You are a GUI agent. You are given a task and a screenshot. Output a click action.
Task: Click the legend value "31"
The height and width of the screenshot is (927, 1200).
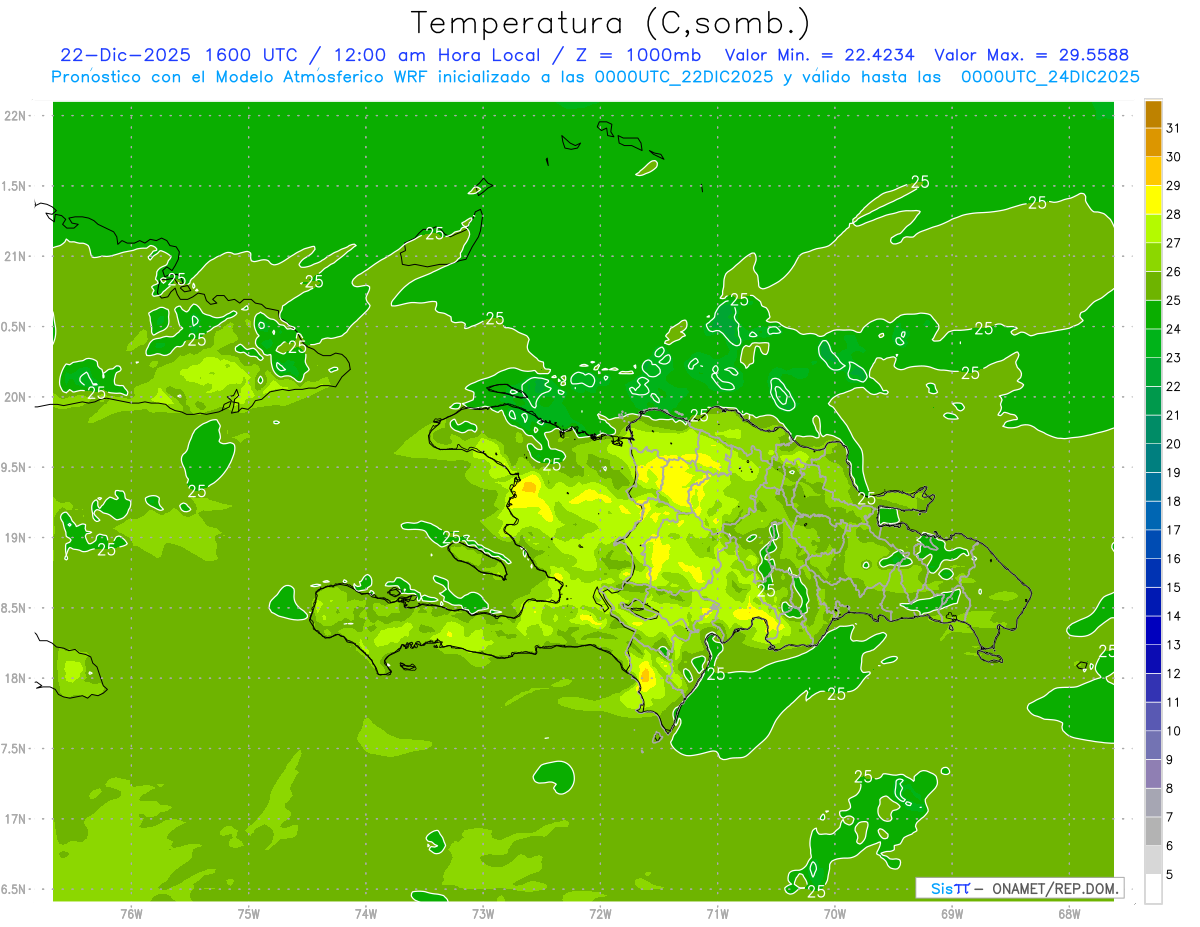coord(1174,128)
